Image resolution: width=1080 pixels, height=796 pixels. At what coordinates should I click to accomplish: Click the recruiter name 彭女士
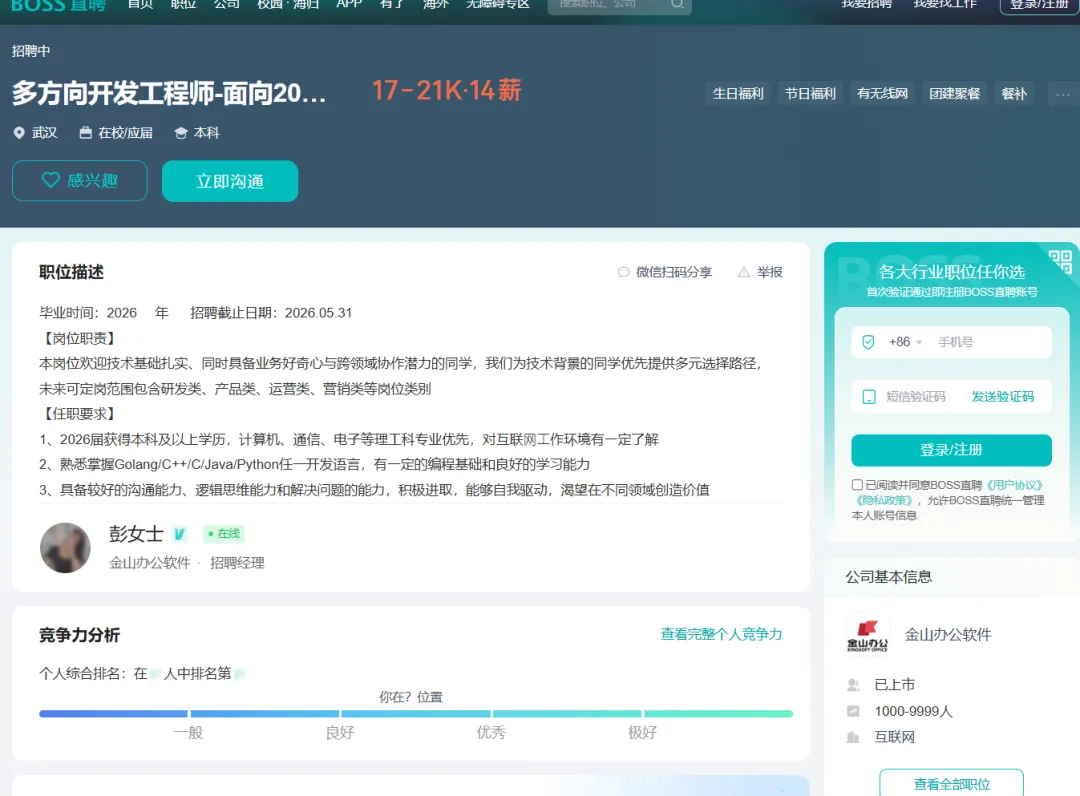[136, 534]
